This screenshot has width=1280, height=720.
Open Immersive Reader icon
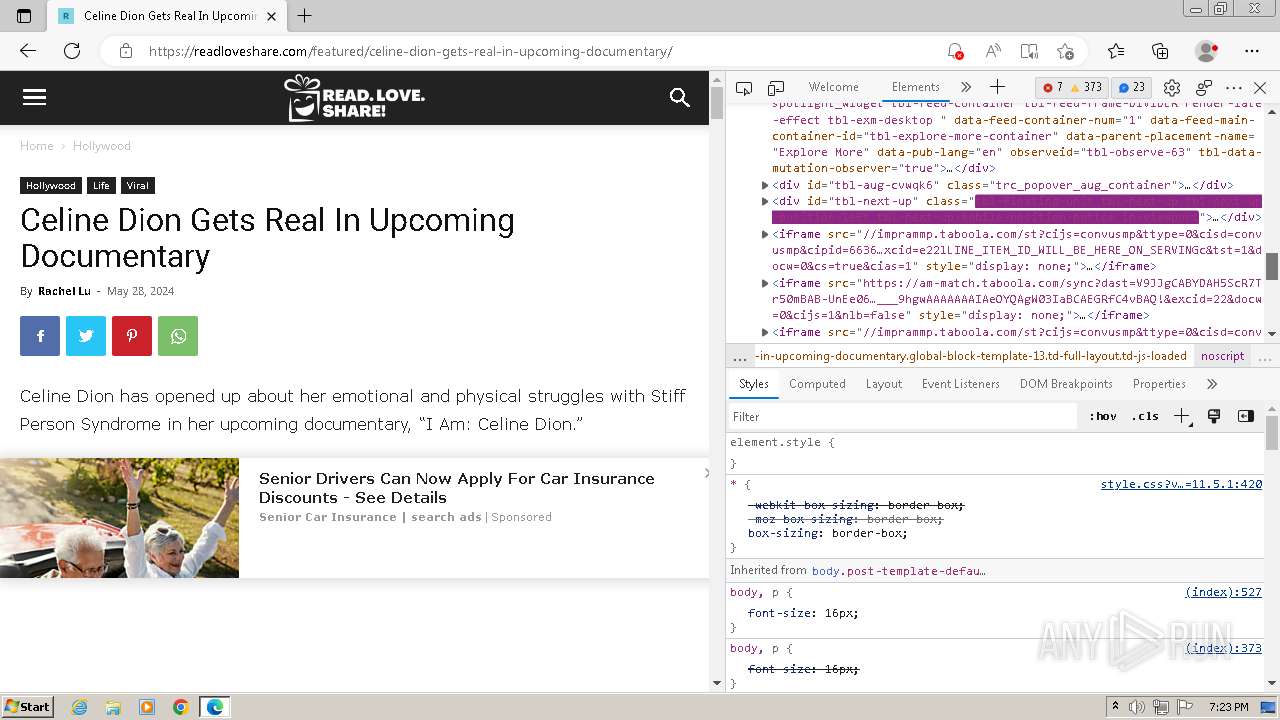click(1029, 51)
